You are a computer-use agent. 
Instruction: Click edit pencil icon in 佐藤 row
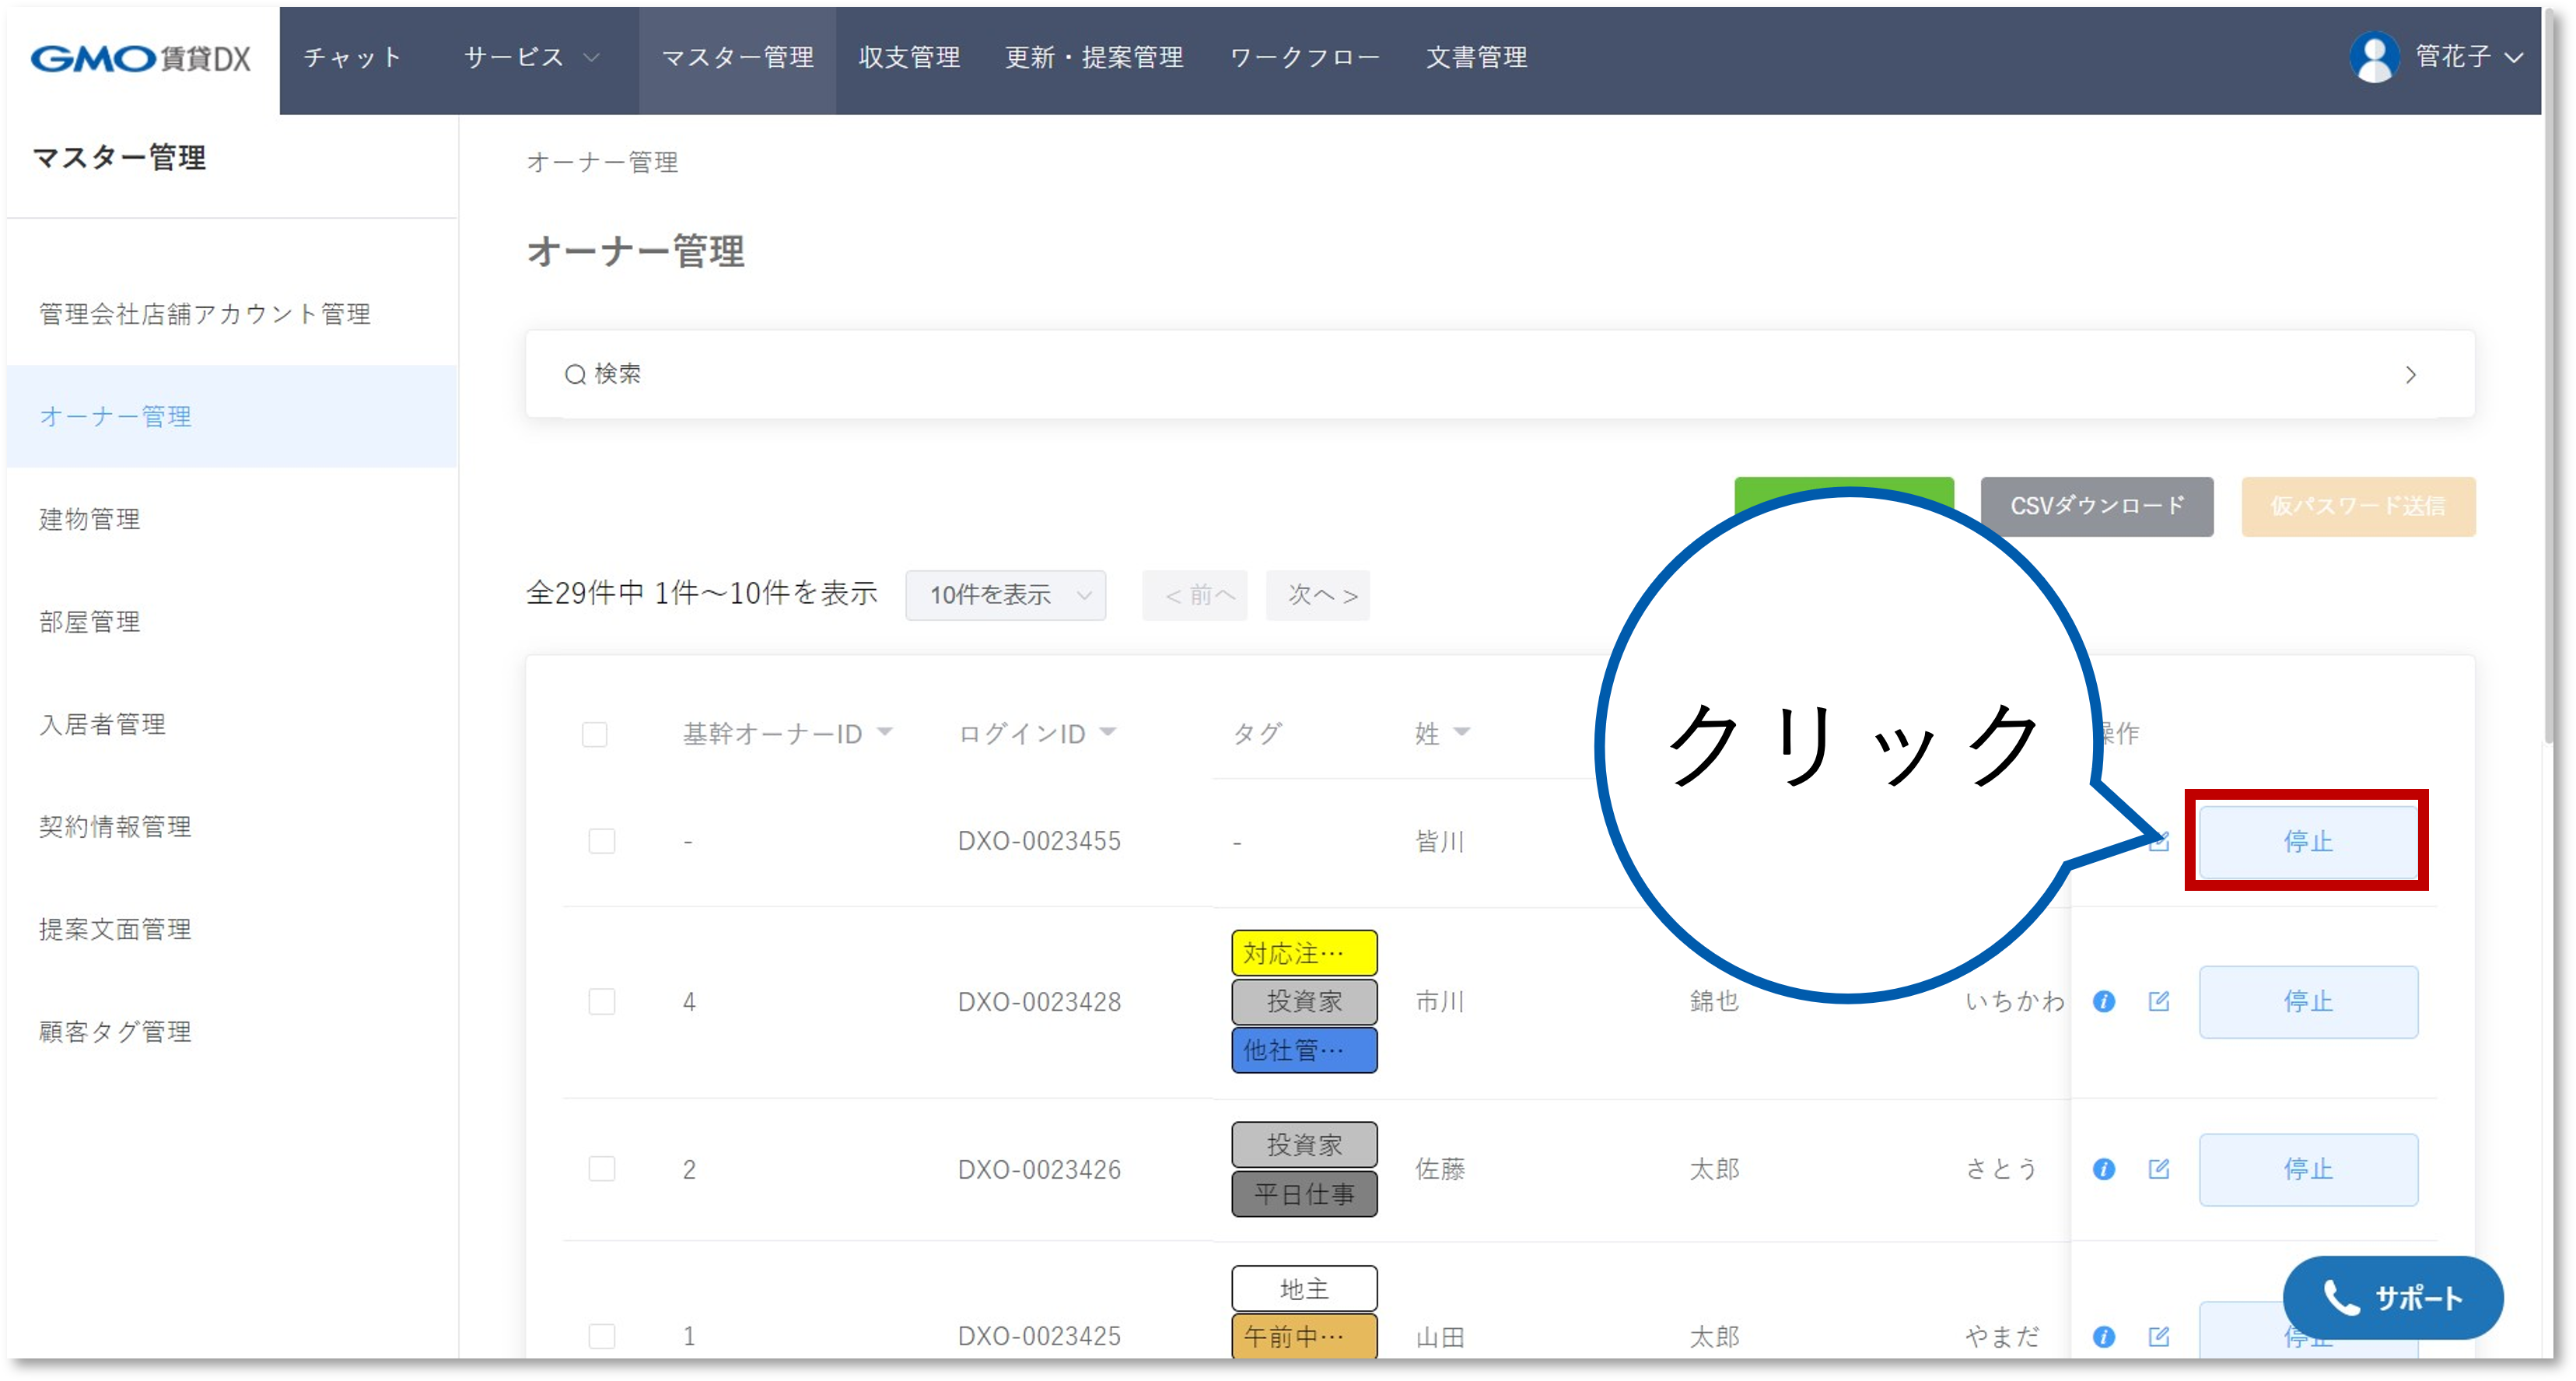click(2159, 1169)
